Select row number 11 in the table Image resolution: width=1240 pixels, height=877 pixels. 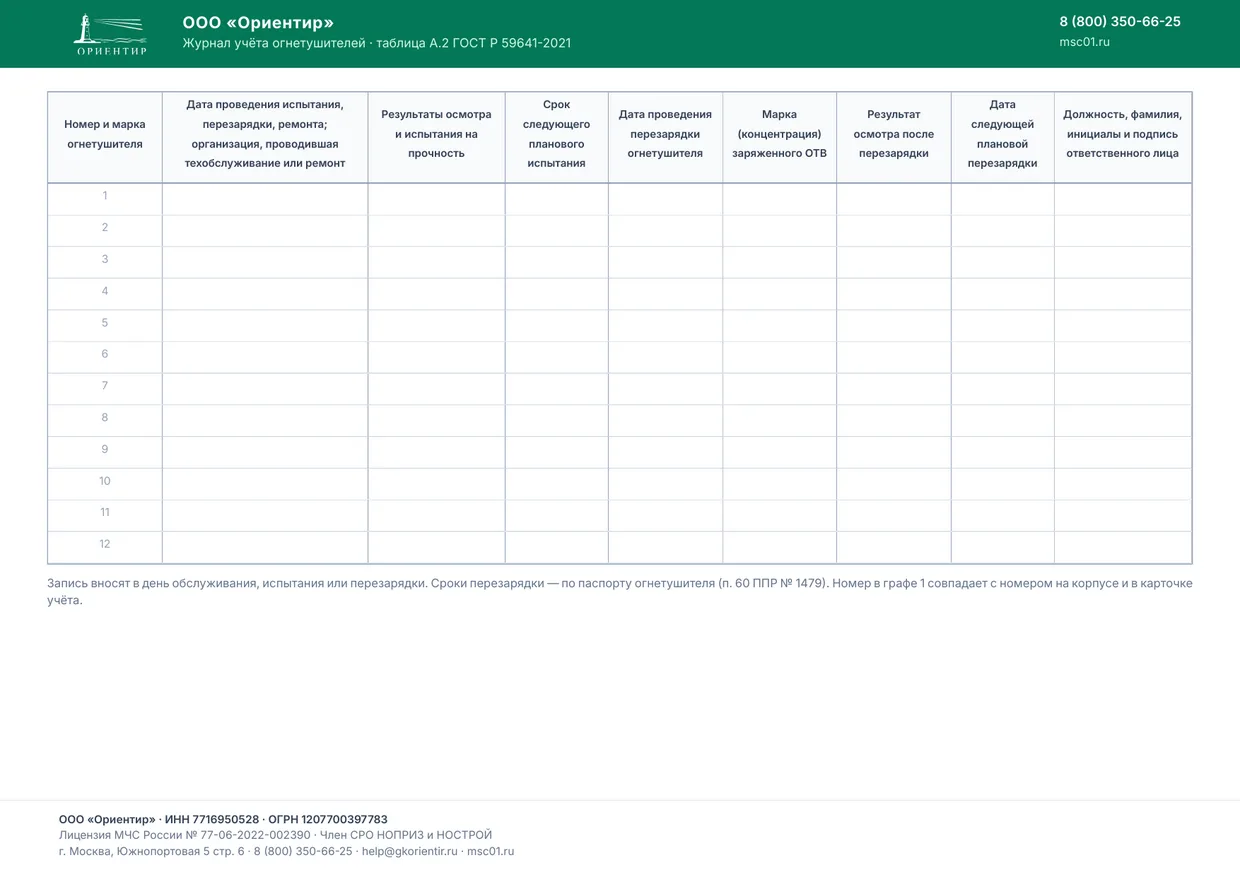coord(620,516)
